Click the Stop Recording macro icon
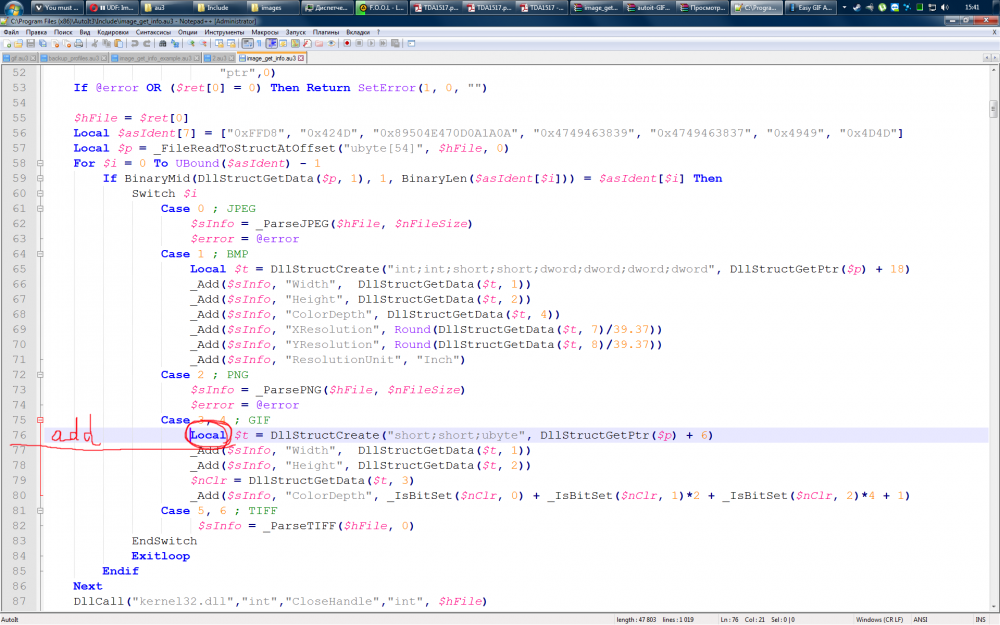The image size is (1000, 625). point(359,43)
